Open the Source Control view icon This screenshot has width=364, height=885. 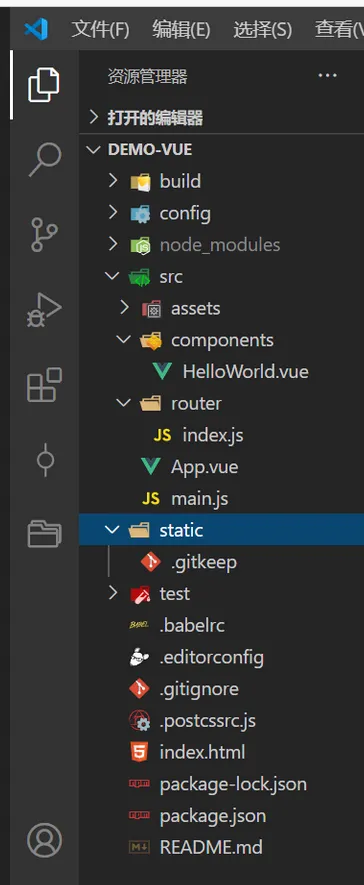point(44,234)
